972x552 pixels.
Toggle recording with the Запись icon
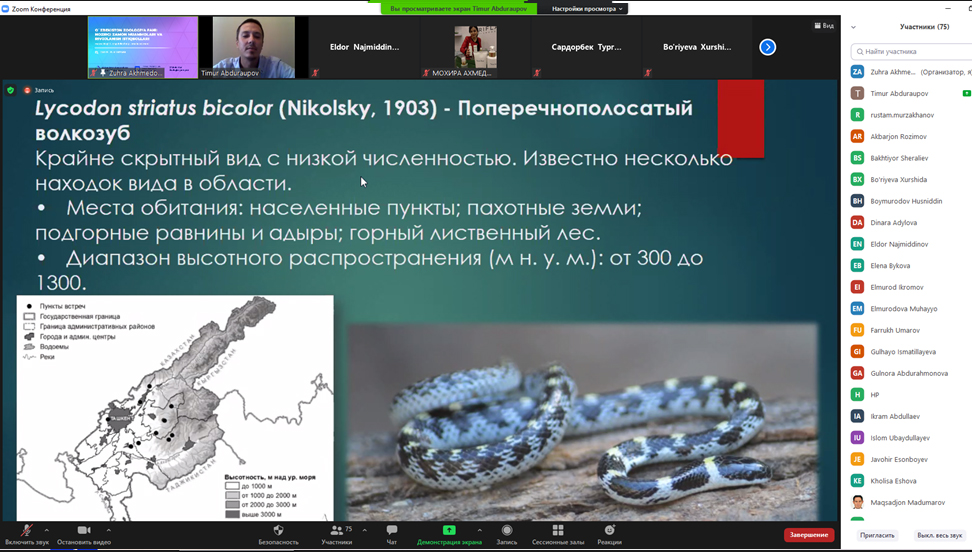coord(507,531)
